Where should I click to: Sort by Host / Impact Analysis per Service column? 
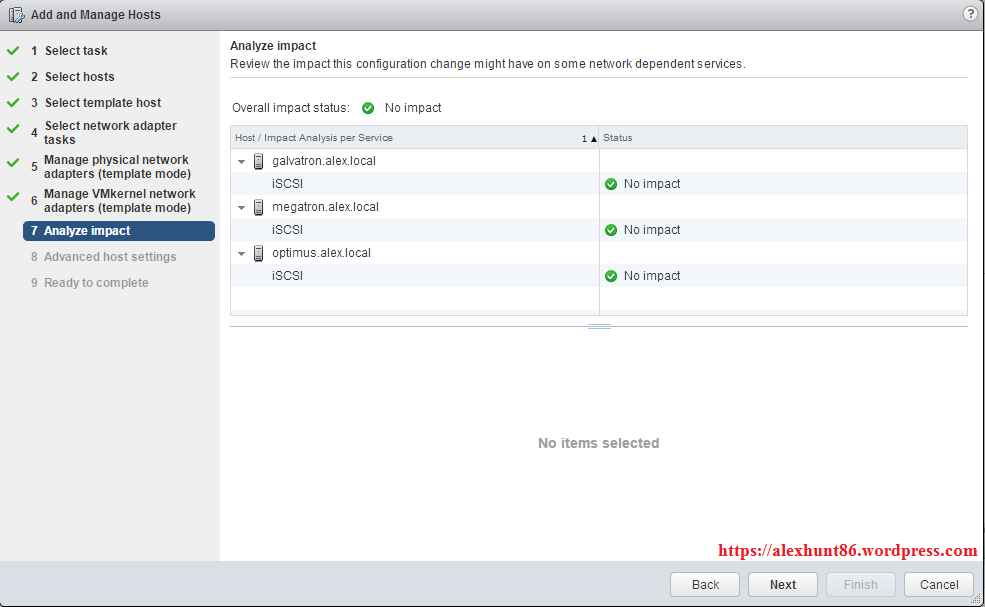tap(415, 138)
